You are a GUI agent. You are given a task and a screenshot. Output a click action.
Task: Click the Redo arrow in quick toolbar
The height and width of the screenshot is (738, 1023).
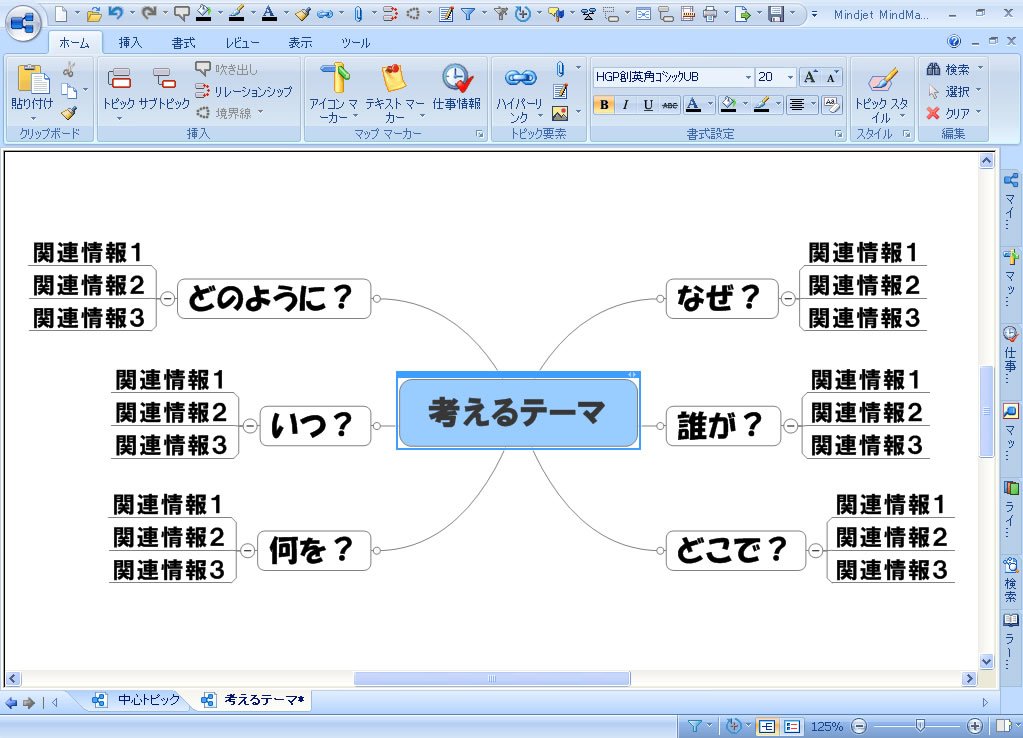coord(149,12)
